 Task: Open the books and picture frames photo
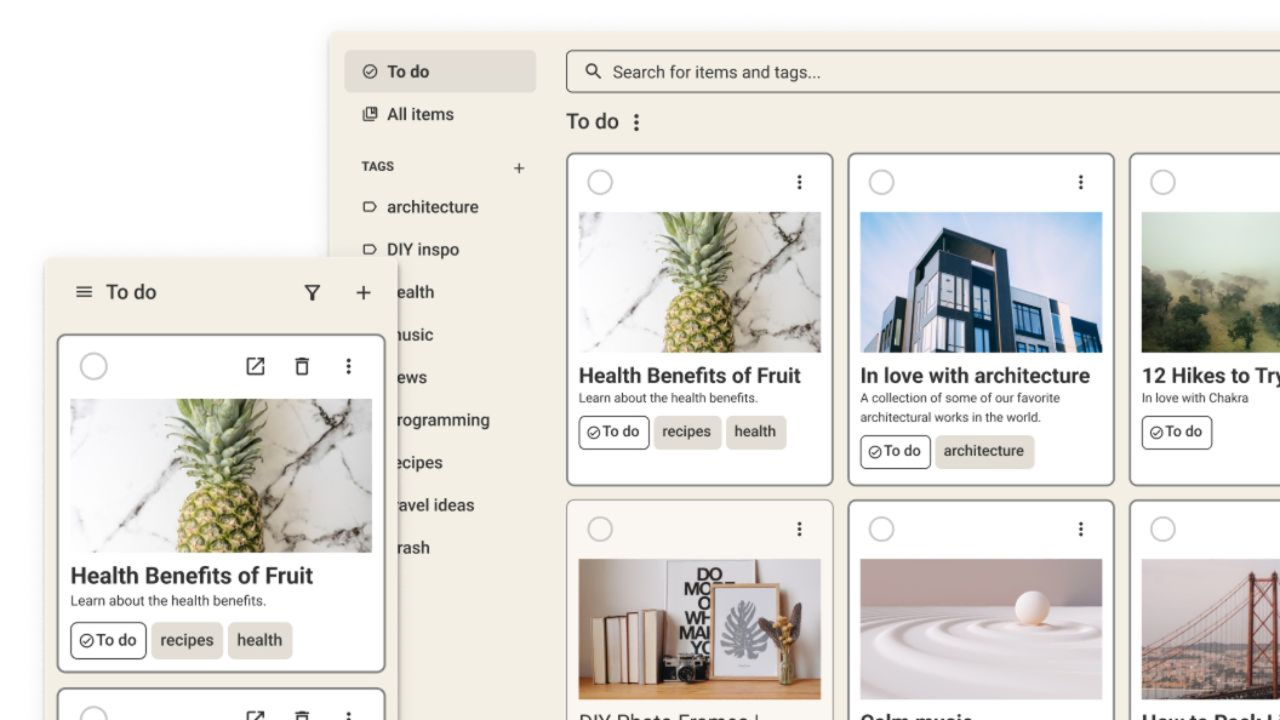(700, 629)
